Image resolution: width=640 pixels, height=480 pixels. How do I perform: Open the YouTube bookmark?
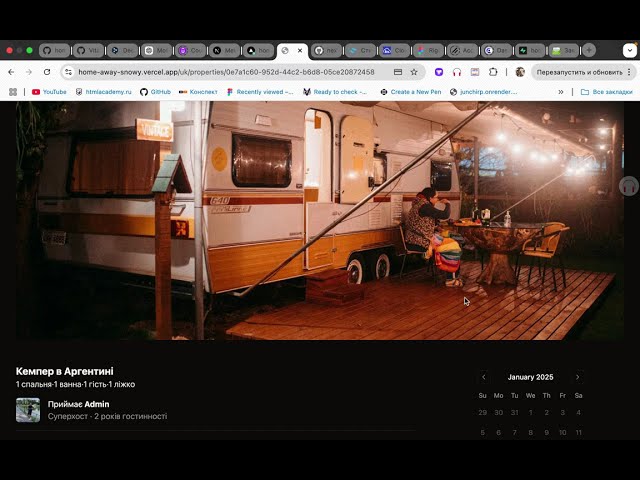coord(49,92)
